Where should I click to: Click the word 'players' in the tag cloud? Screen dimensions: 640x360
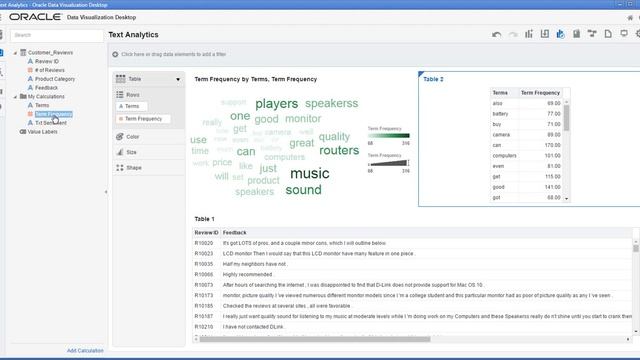click(x=276, y=104)
